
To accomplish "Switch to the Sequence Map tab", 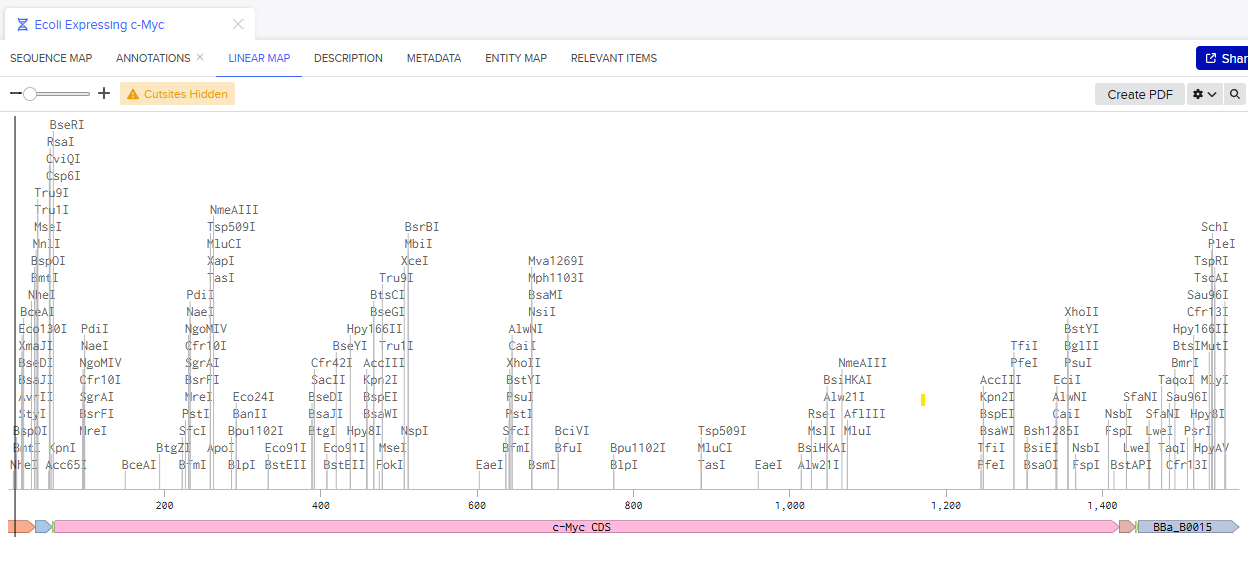I will click(51, 58).
